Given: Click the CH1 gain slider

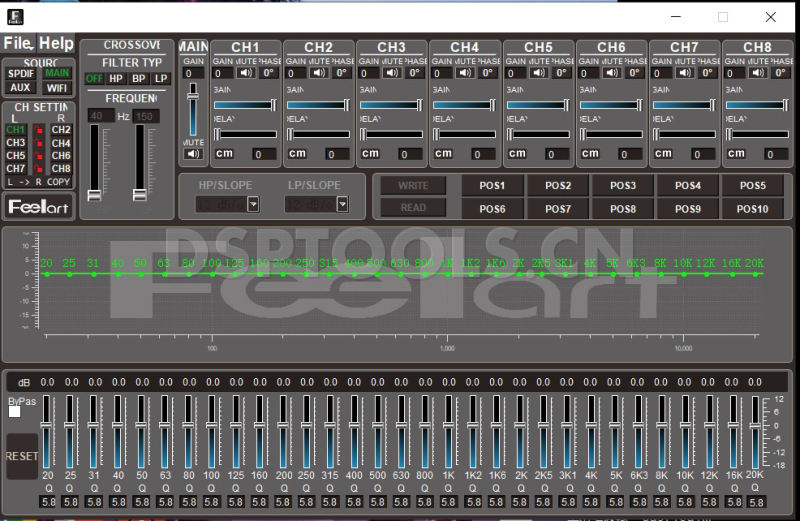Looking at the screenshot, I should tap(245, 105).
